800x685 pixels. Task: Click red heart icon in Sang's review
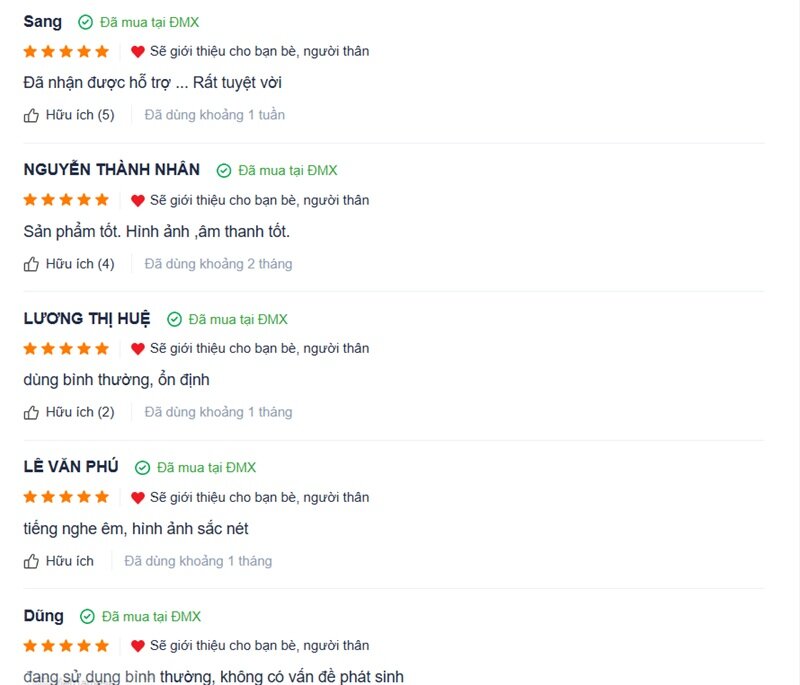coord(138,51)
